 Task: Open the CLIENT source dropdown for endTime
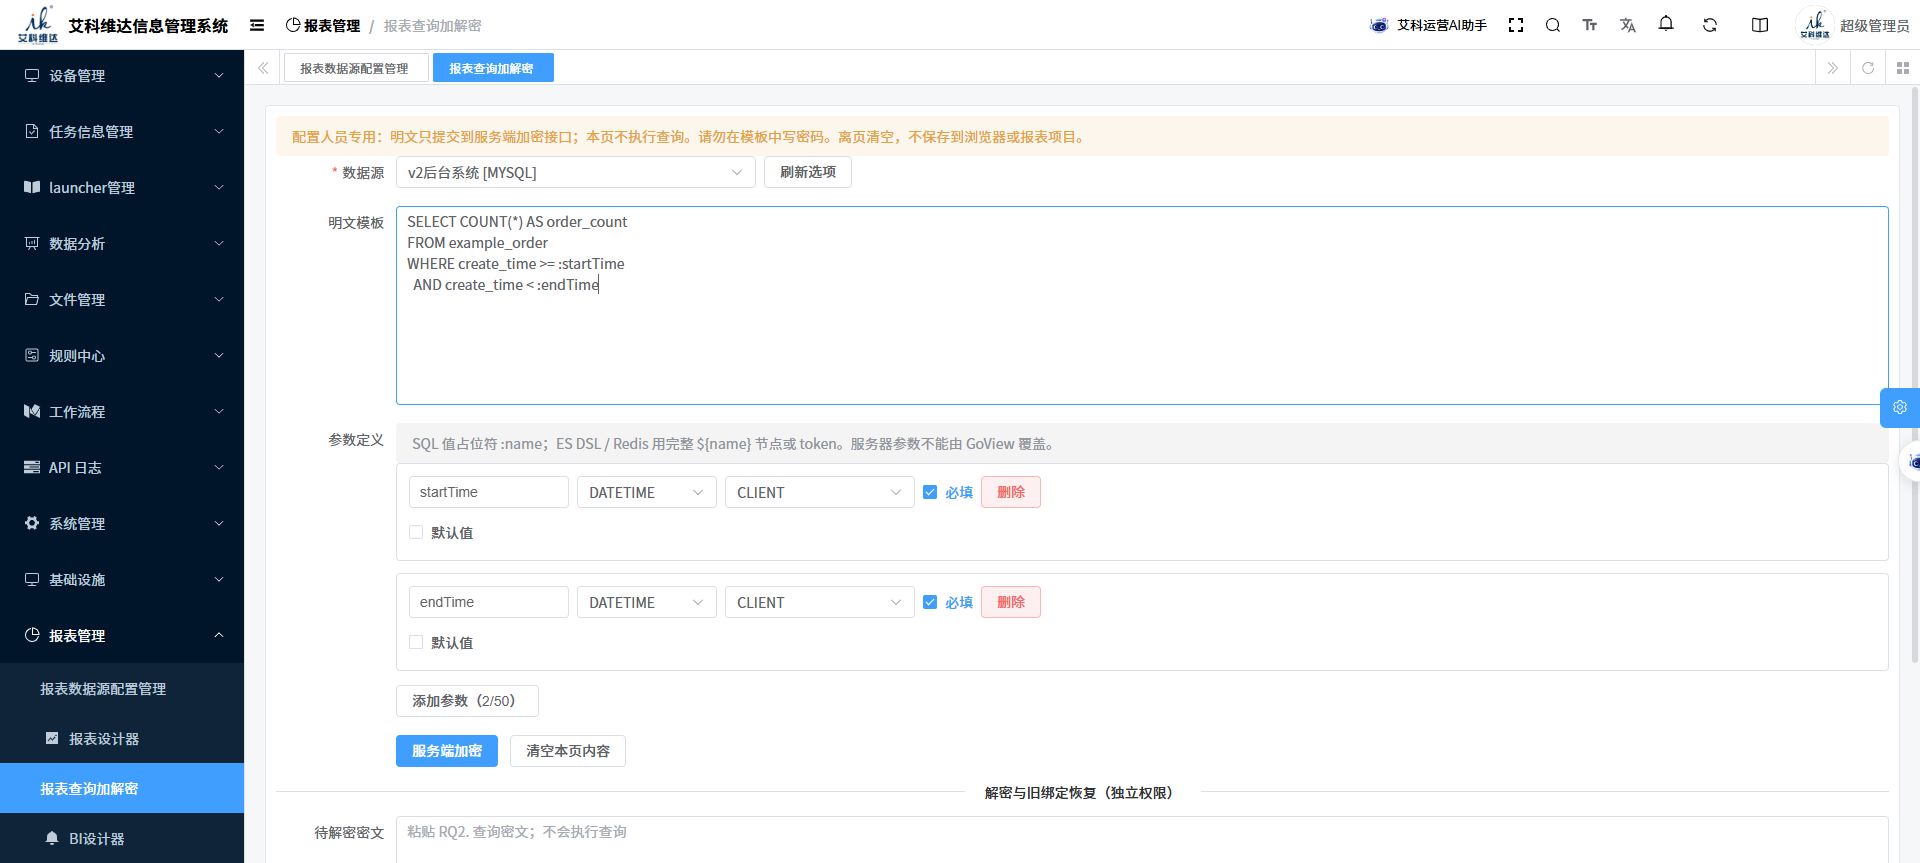pyautogui.click(x=819, y=602)
